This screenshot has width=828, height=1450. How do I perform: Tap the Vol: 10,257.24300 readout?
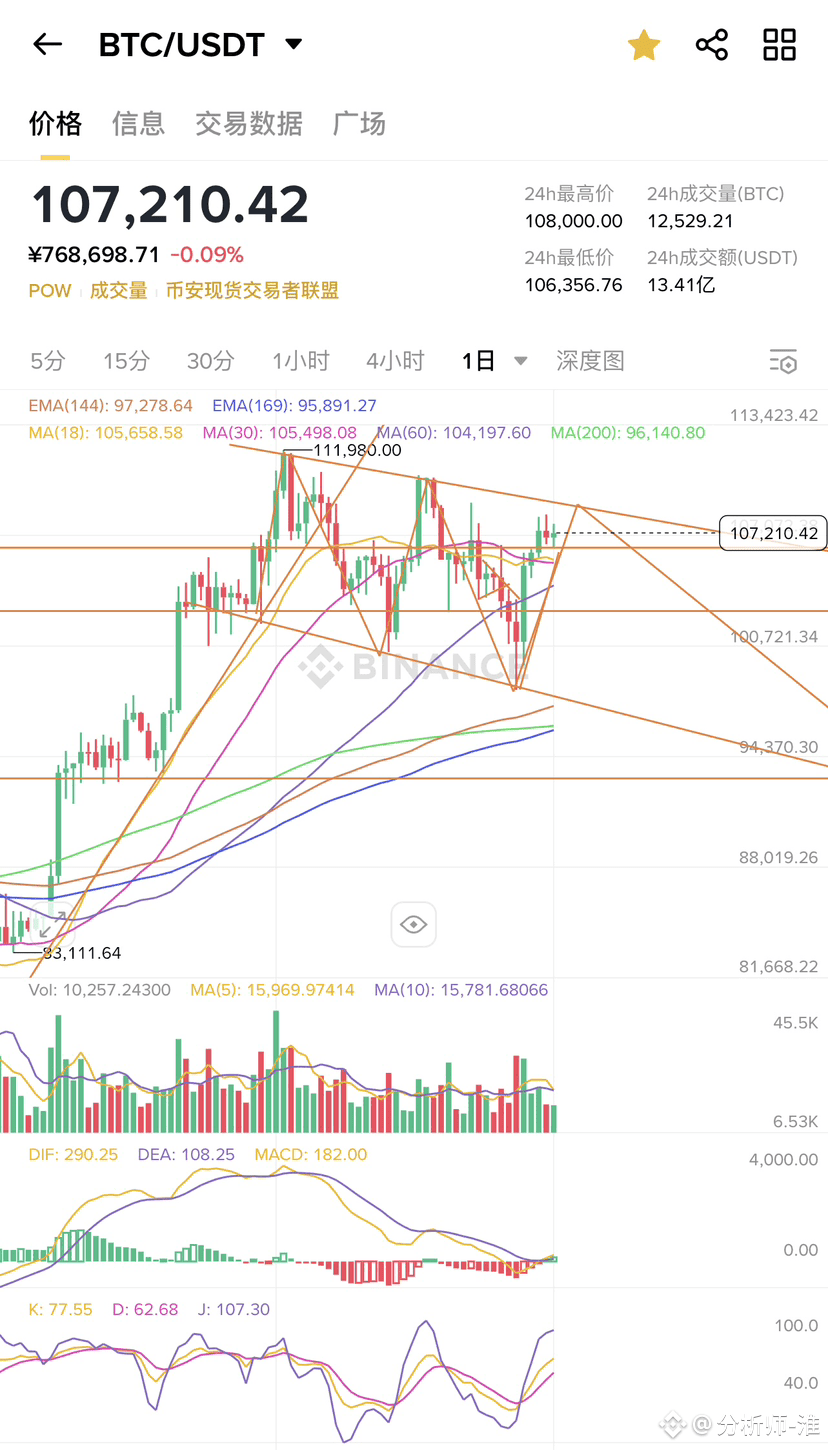[100, 990]
